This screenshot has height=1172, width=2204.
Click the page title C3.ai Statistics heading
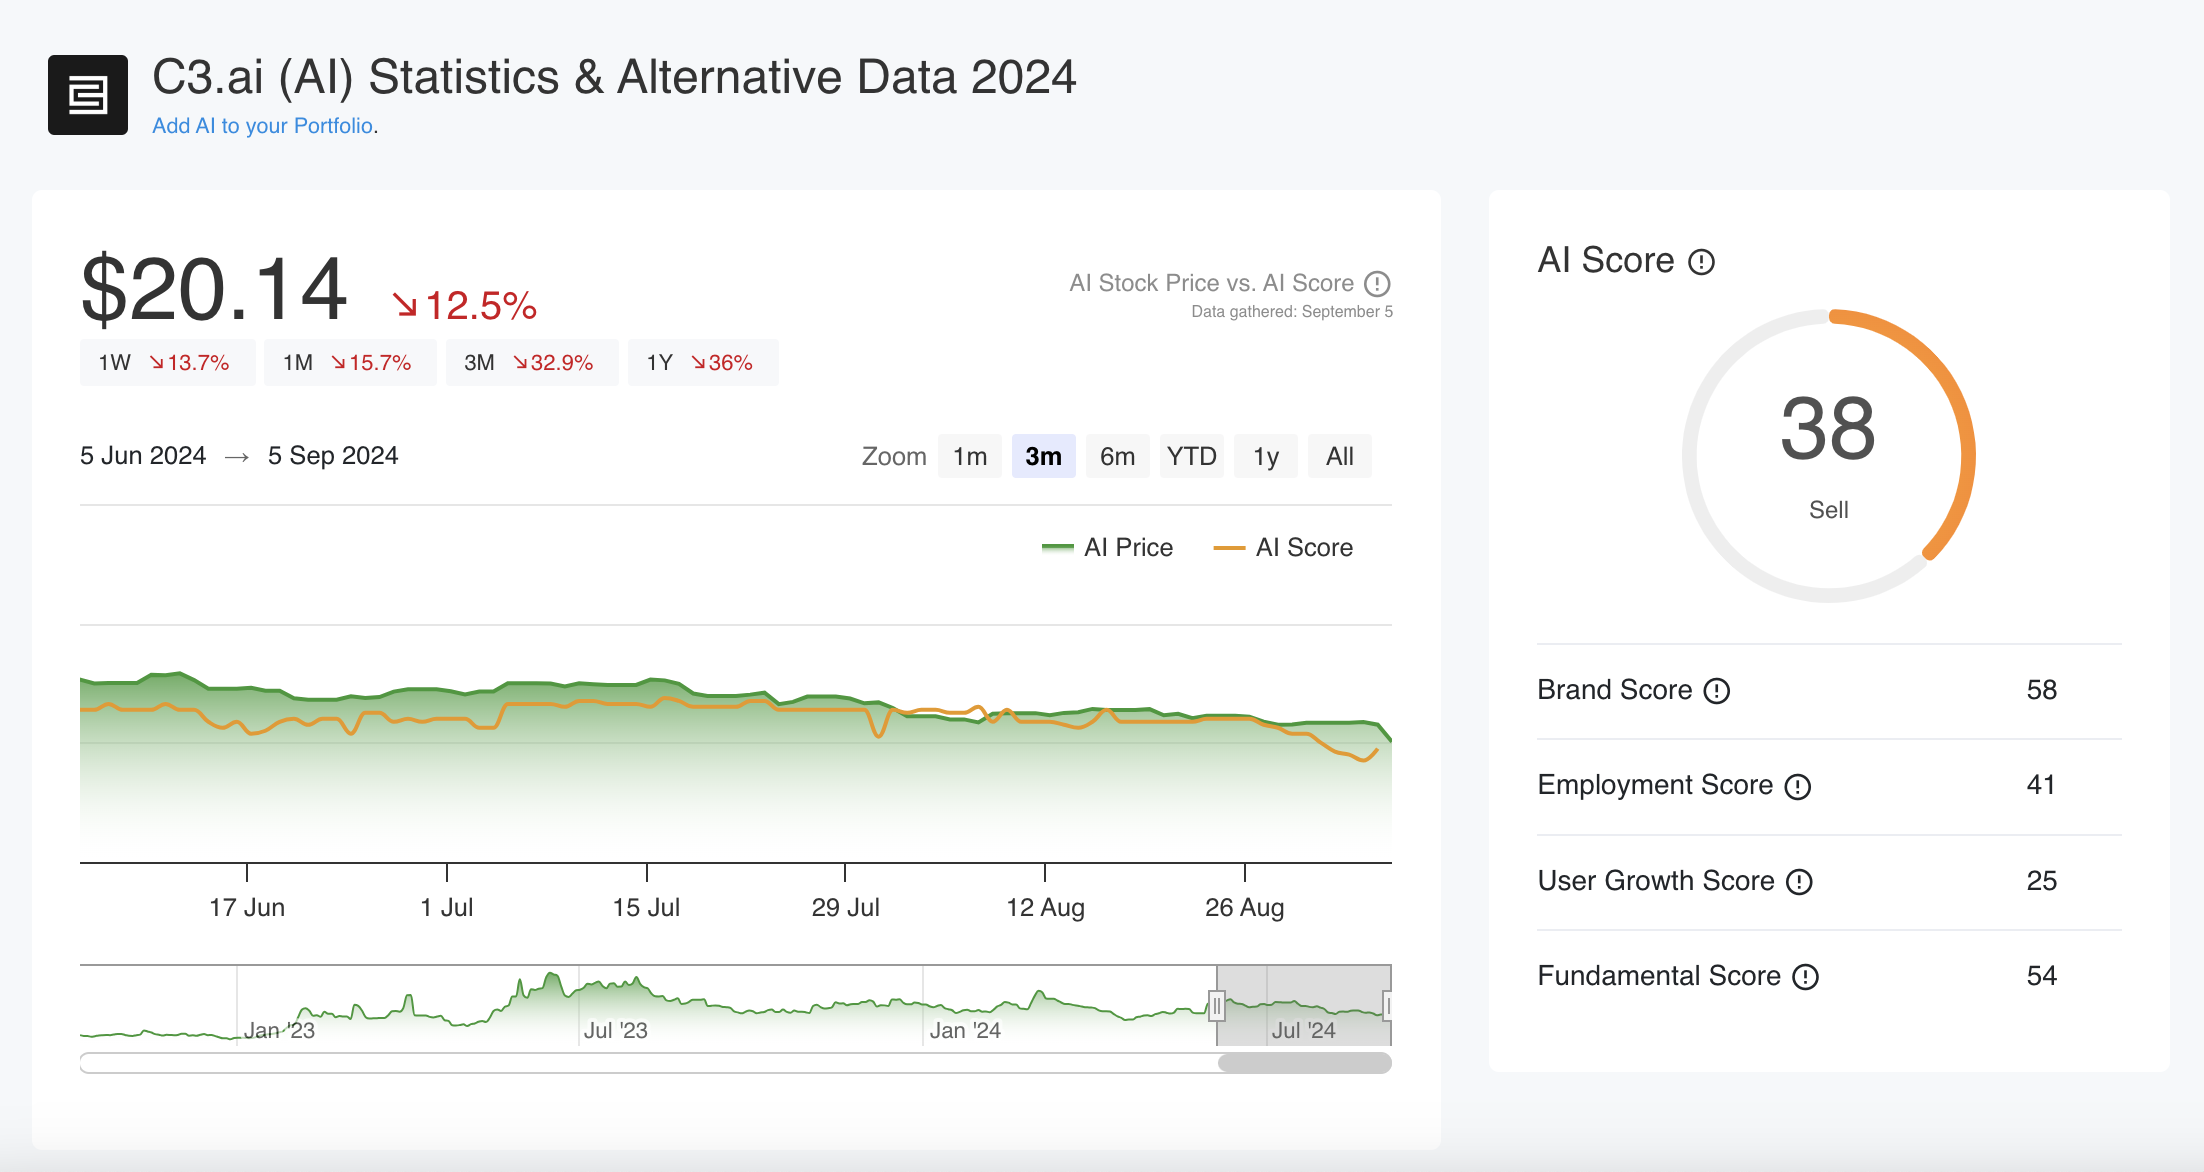coord(614,78)
